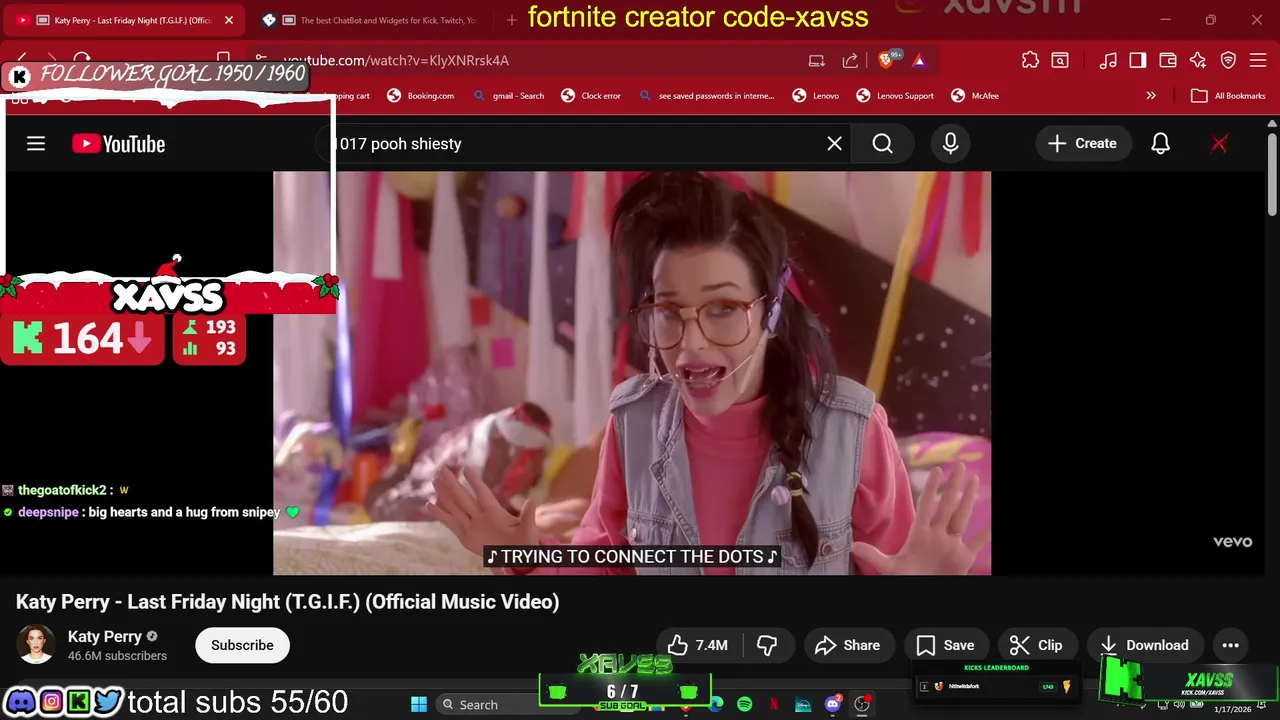Open Katy Perry channel name link
Image resolution: width=1280 pixels, height=720 pixels.
pyautogui.click(x=105, y=636)
